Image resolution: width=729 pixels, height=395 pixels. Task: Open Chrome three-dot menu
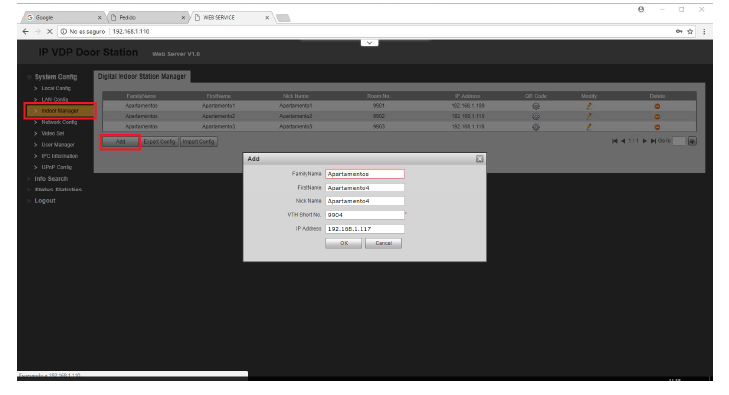tap(704, 32)
